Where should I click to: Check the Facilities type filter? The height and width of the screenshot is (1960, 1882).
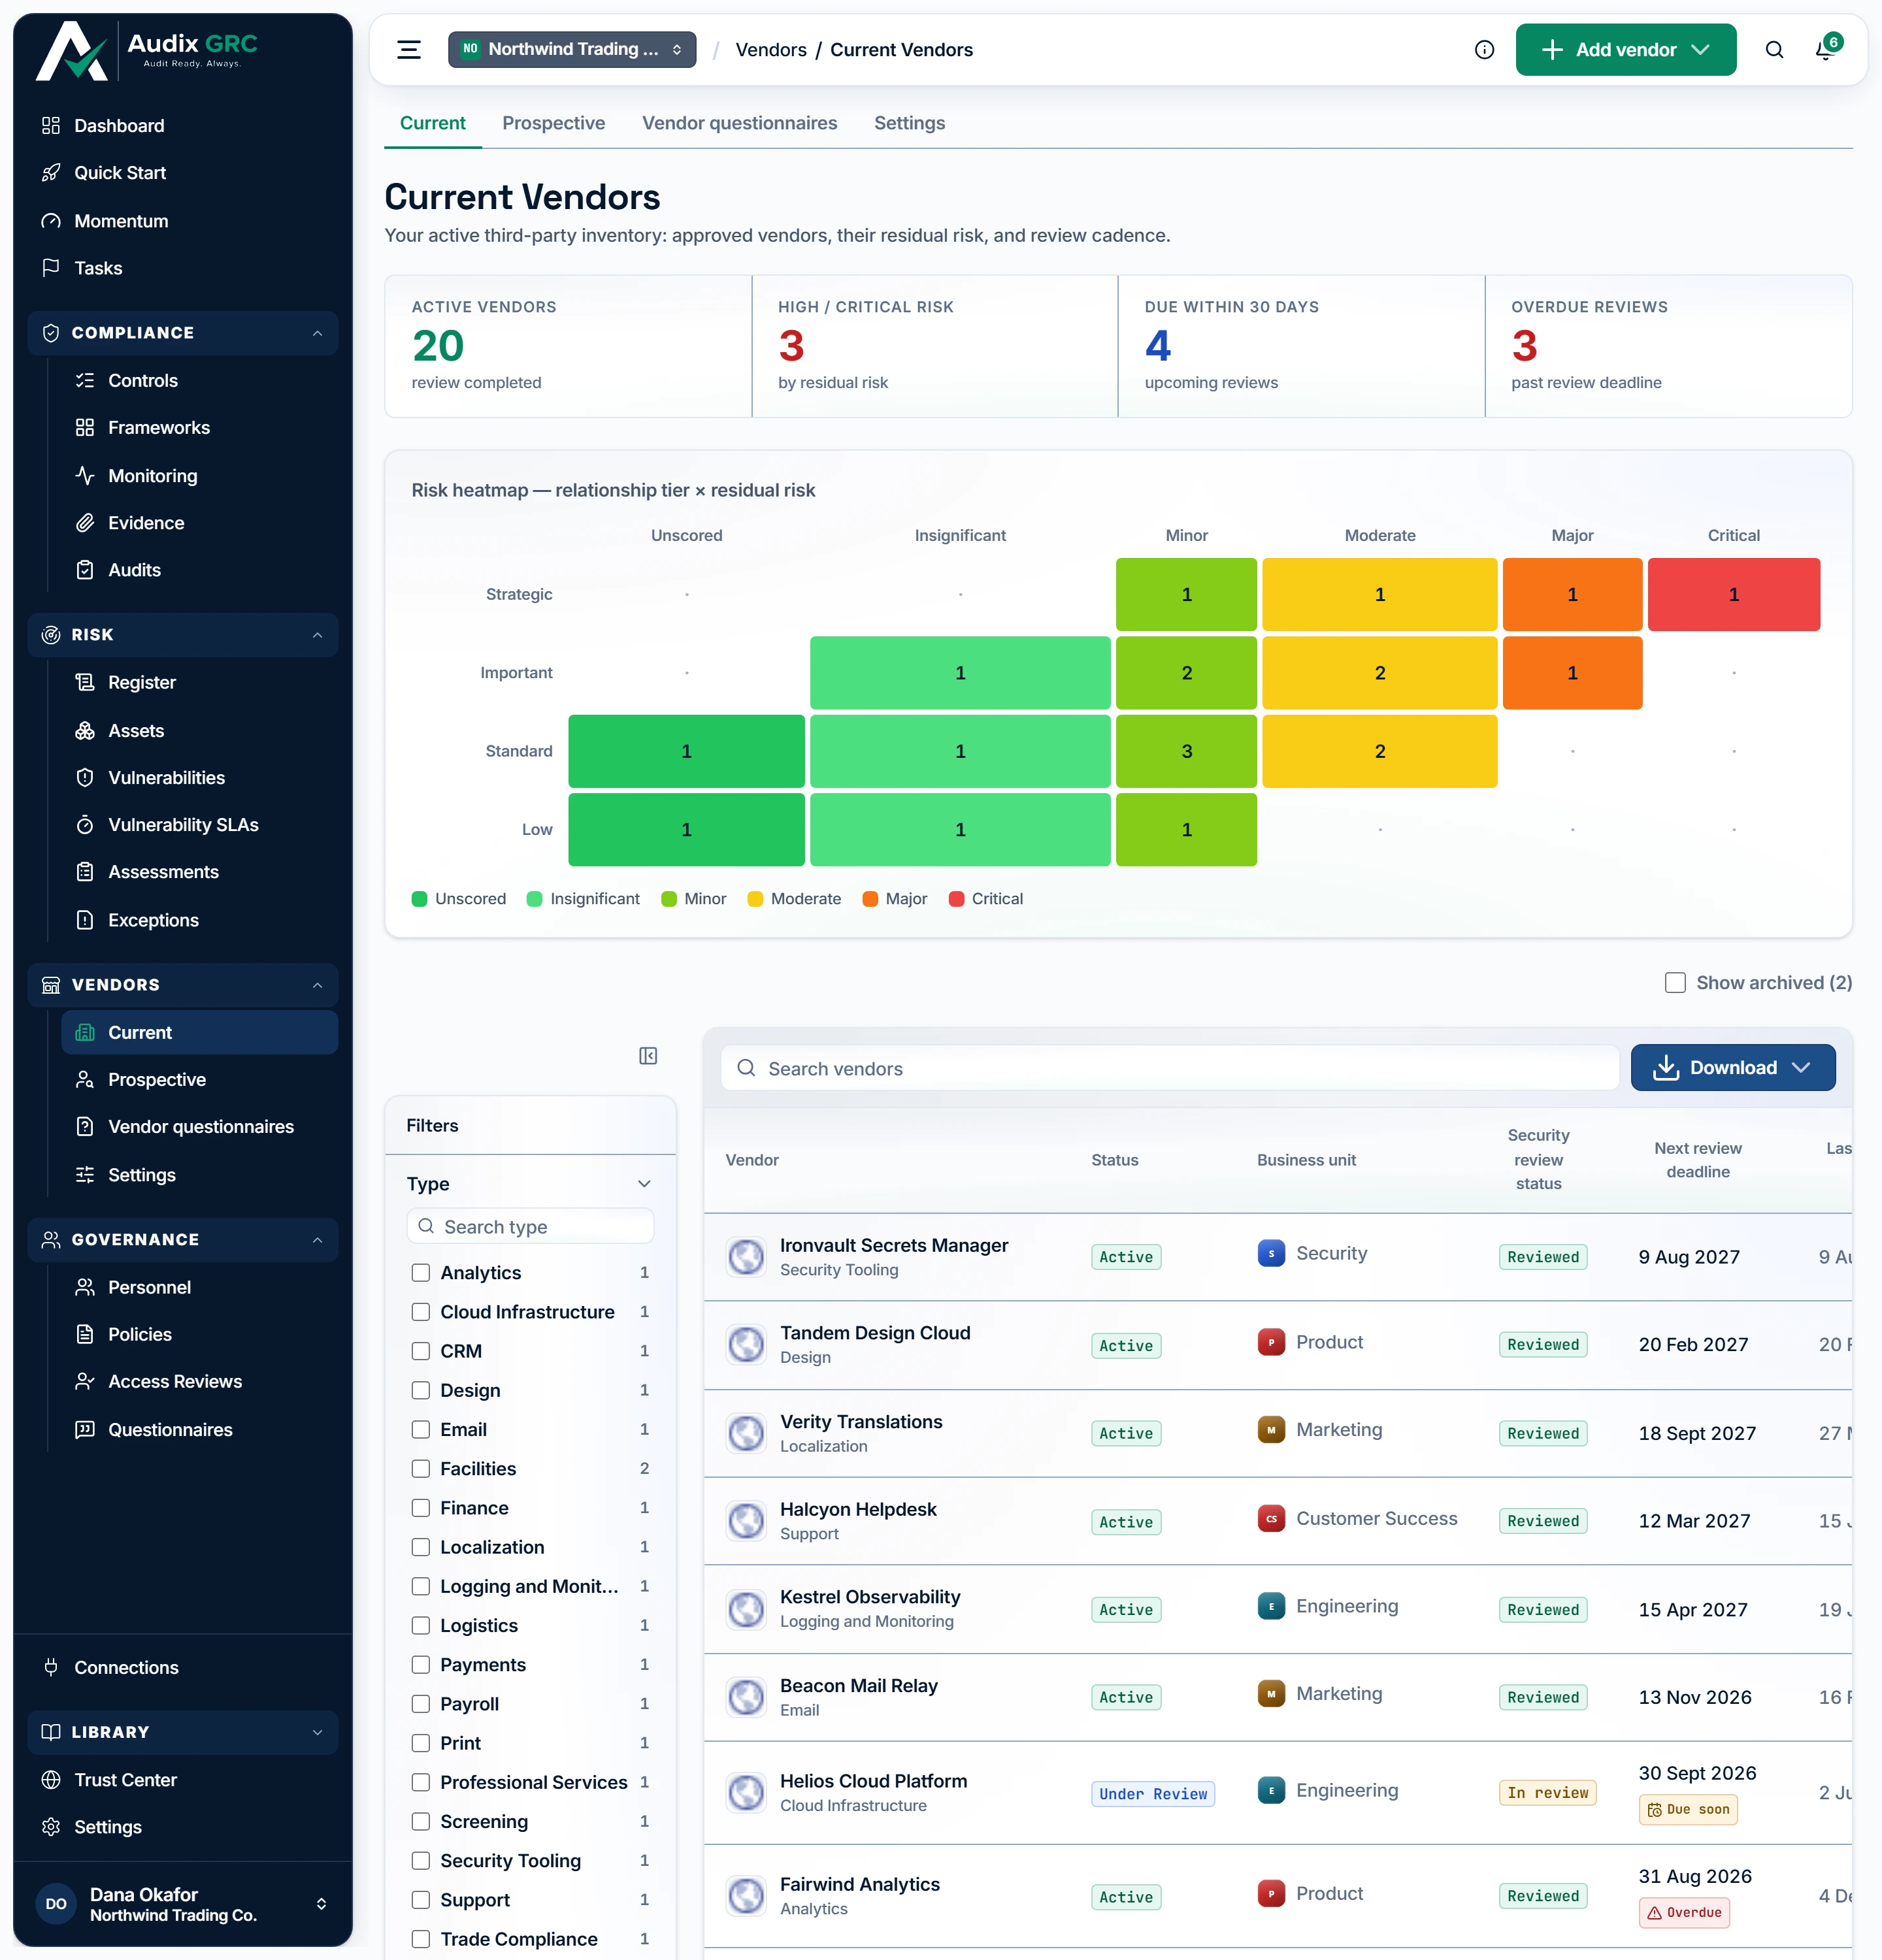coord(421,1468)
